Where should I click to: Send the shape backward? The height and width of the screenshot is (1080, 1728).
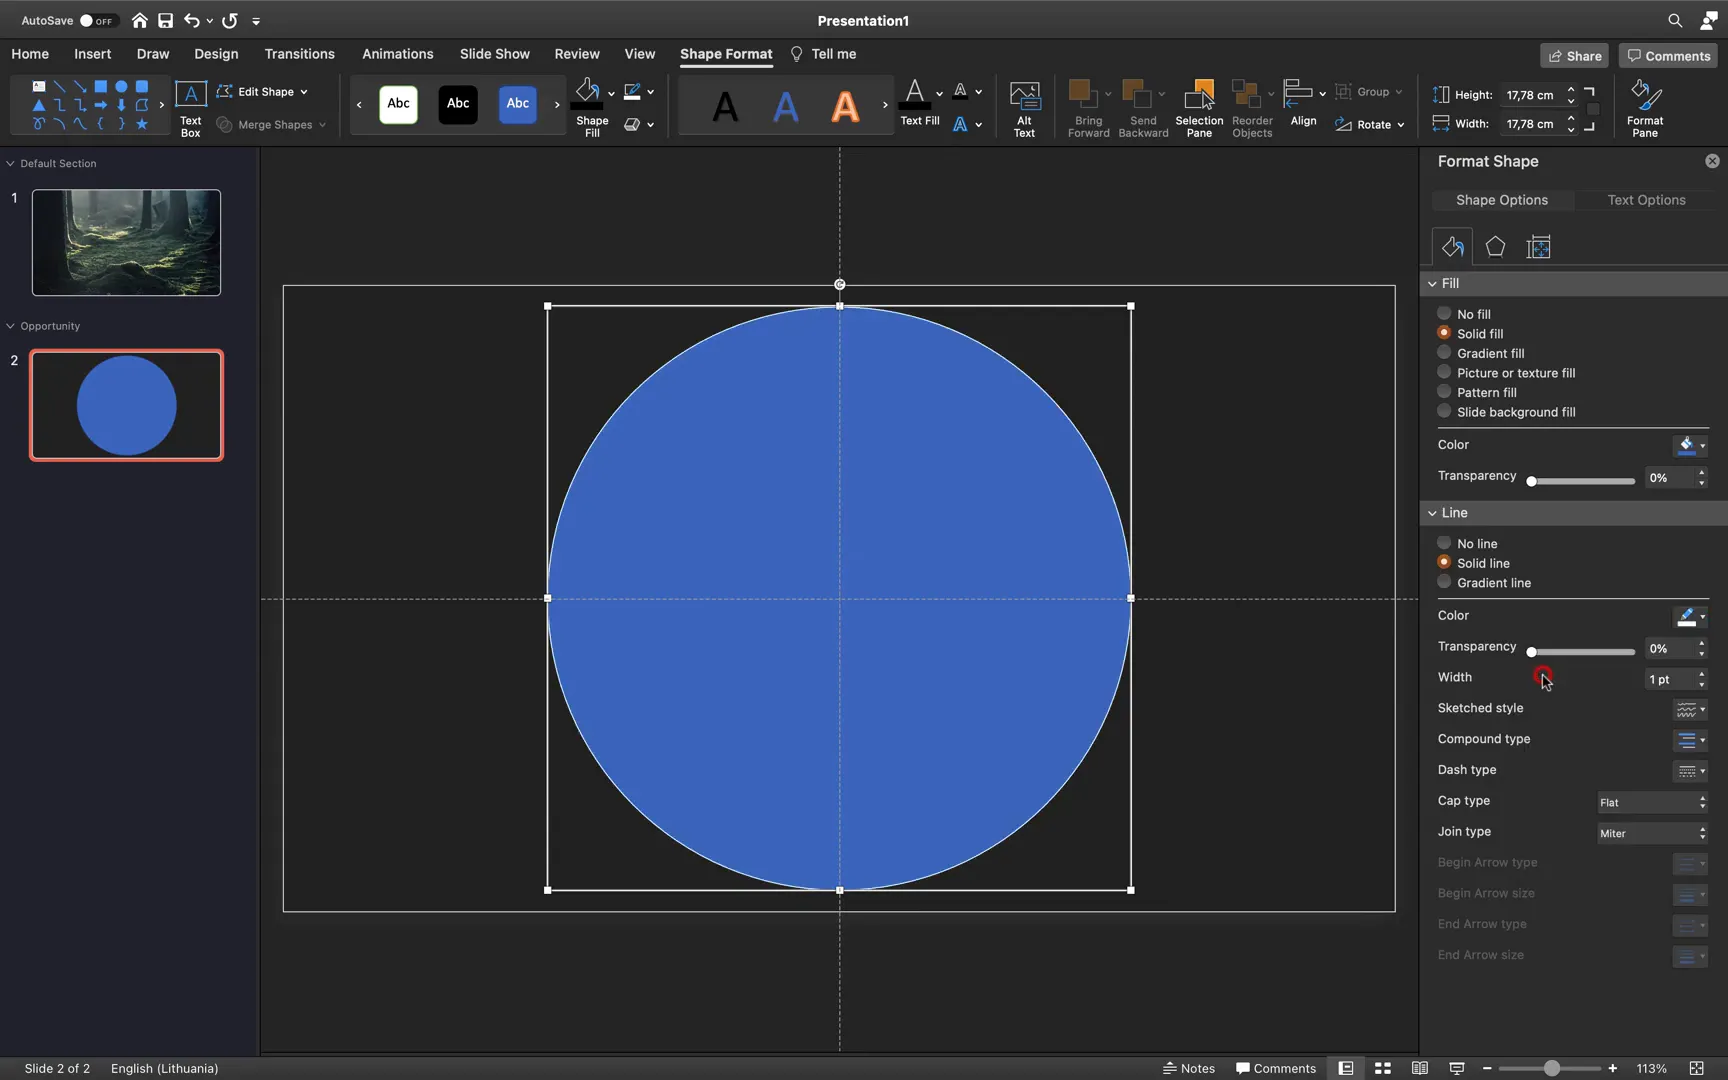click(1142, 108)
